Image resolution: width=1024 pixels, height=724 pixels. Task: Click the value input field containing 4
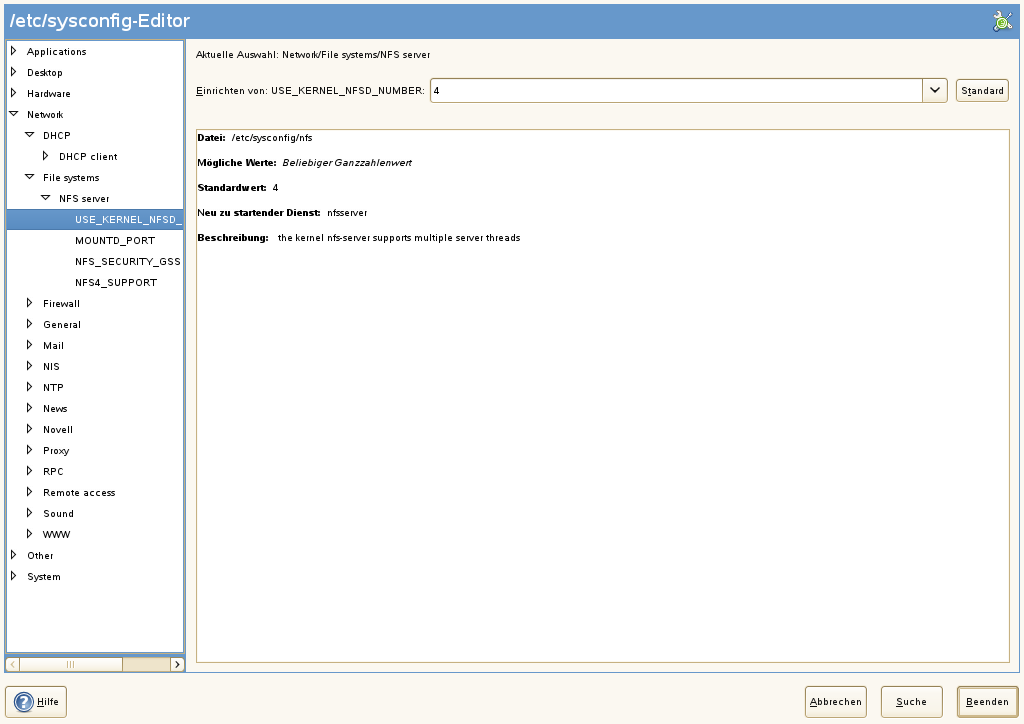click(676, 90)
